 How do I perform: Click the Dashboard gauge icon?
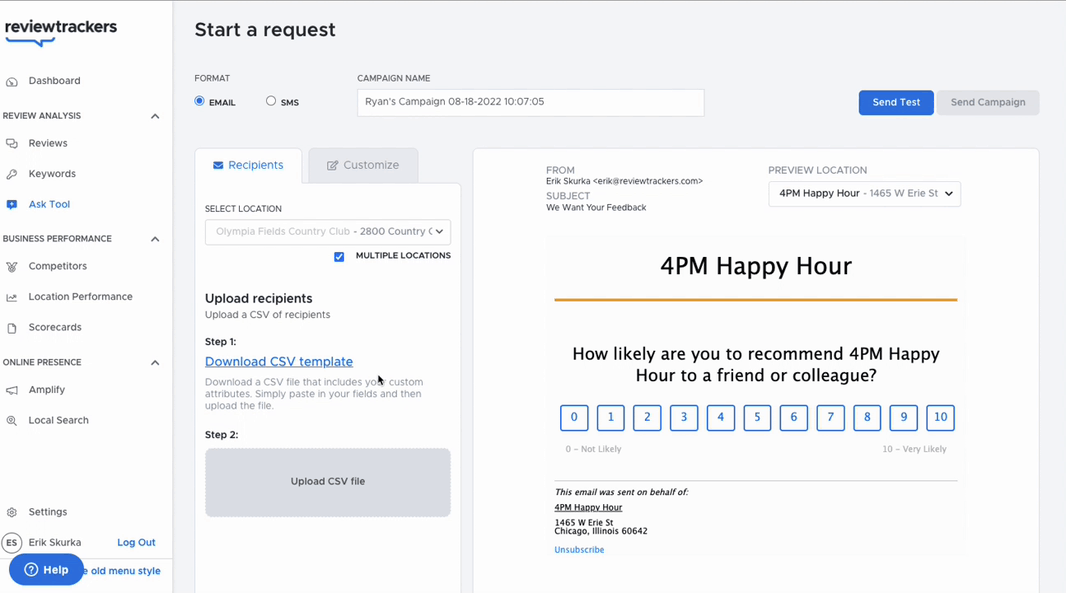tap(12, 82)
